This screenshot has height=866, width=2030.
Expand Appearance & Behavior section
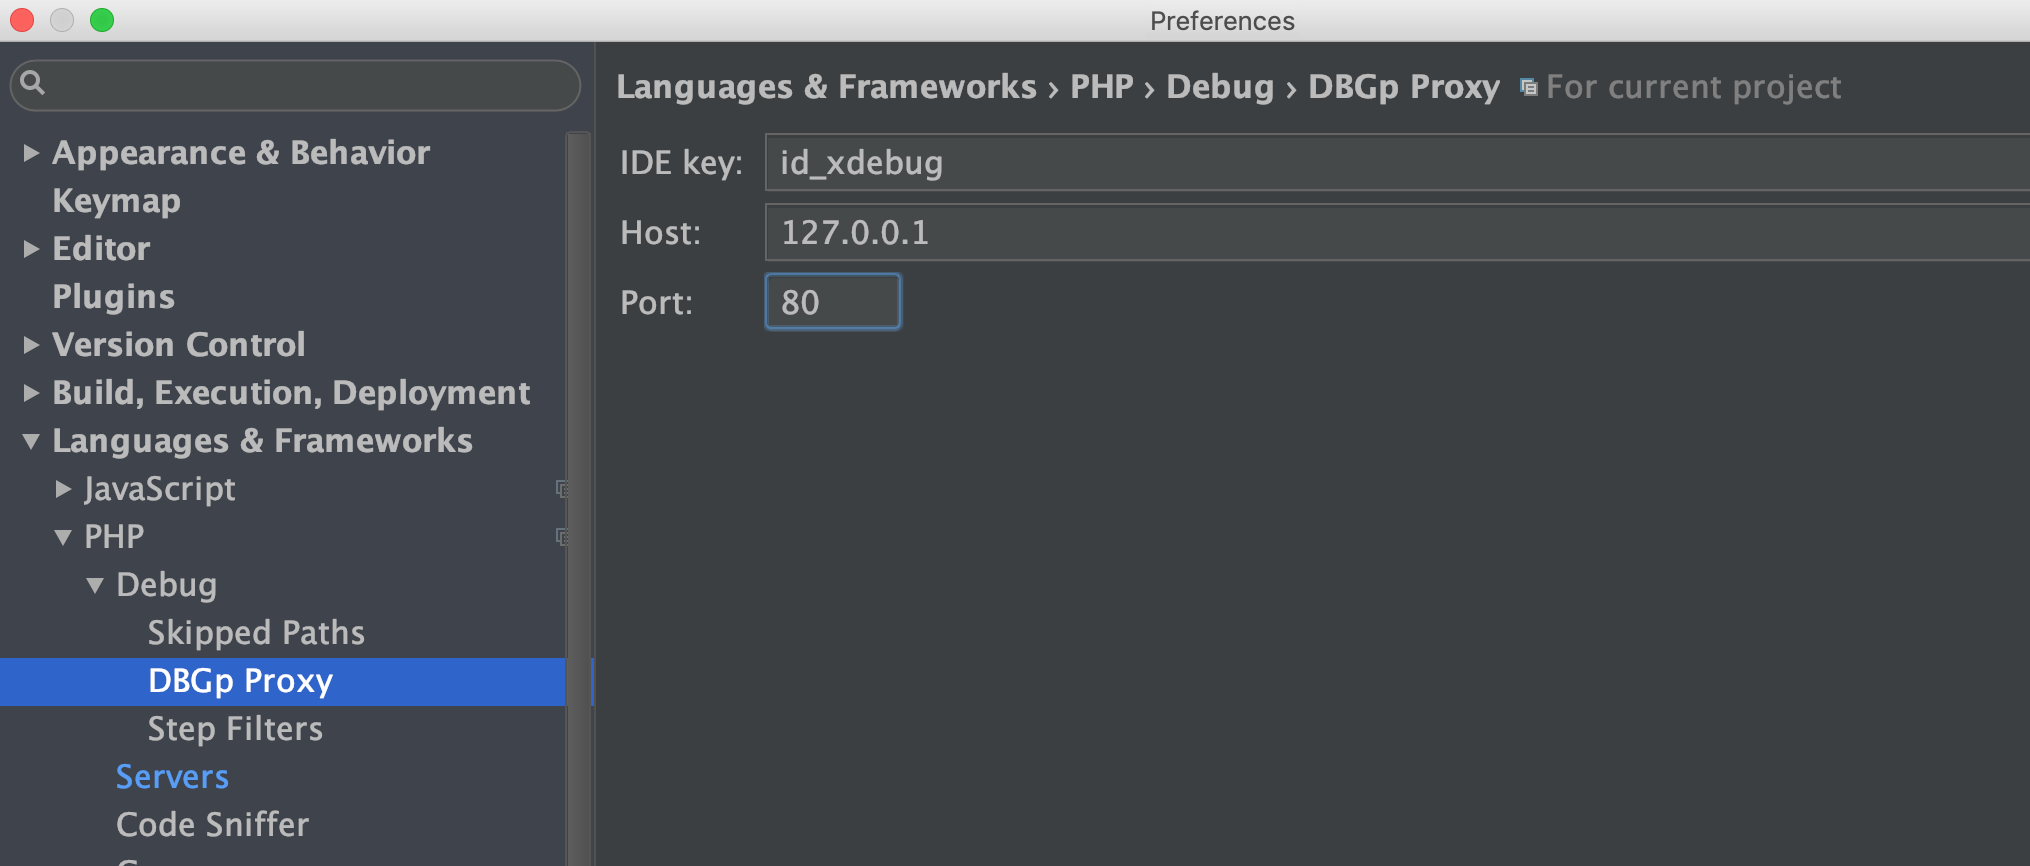[x=31, y=153]
